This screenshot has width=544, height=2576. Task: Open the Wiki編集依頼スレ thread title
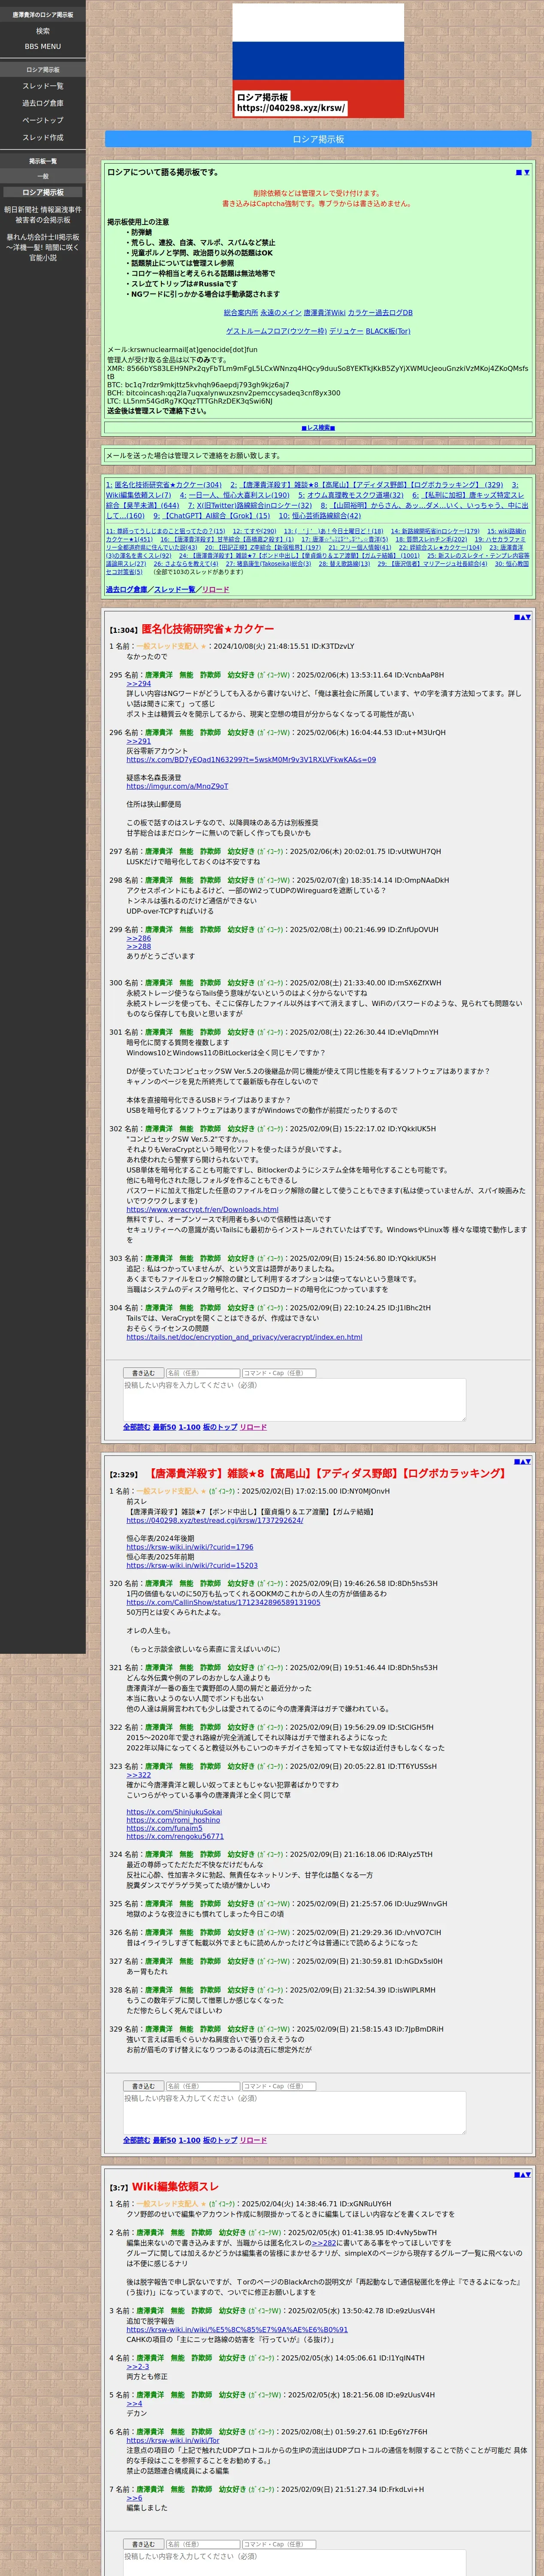175,2186
